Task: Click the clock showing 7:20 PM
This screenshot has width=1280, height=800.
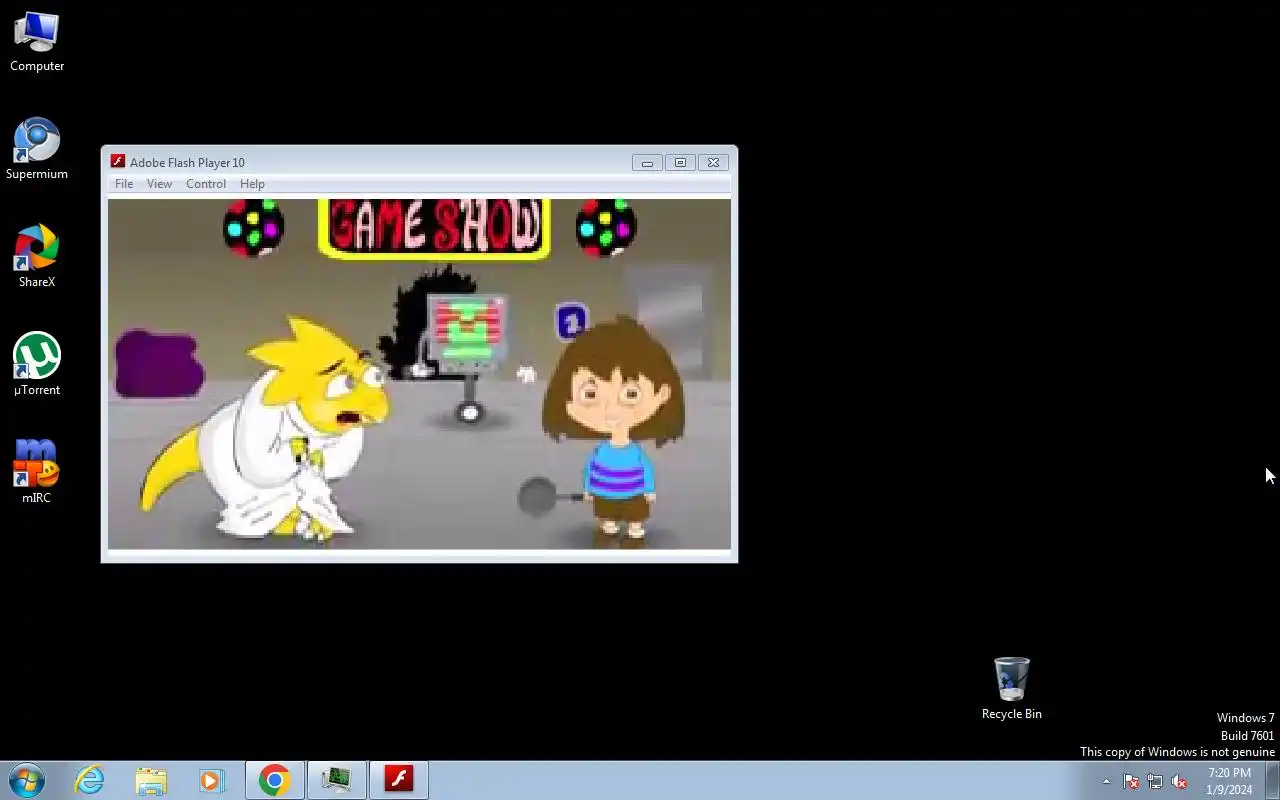Action: coord(1229,781)
